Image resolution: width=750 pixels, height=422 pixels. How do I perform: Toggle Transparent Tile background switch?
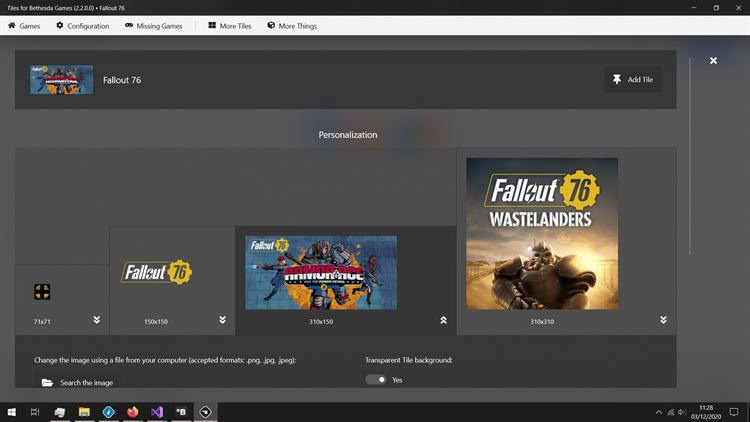[x=376, y=379]
